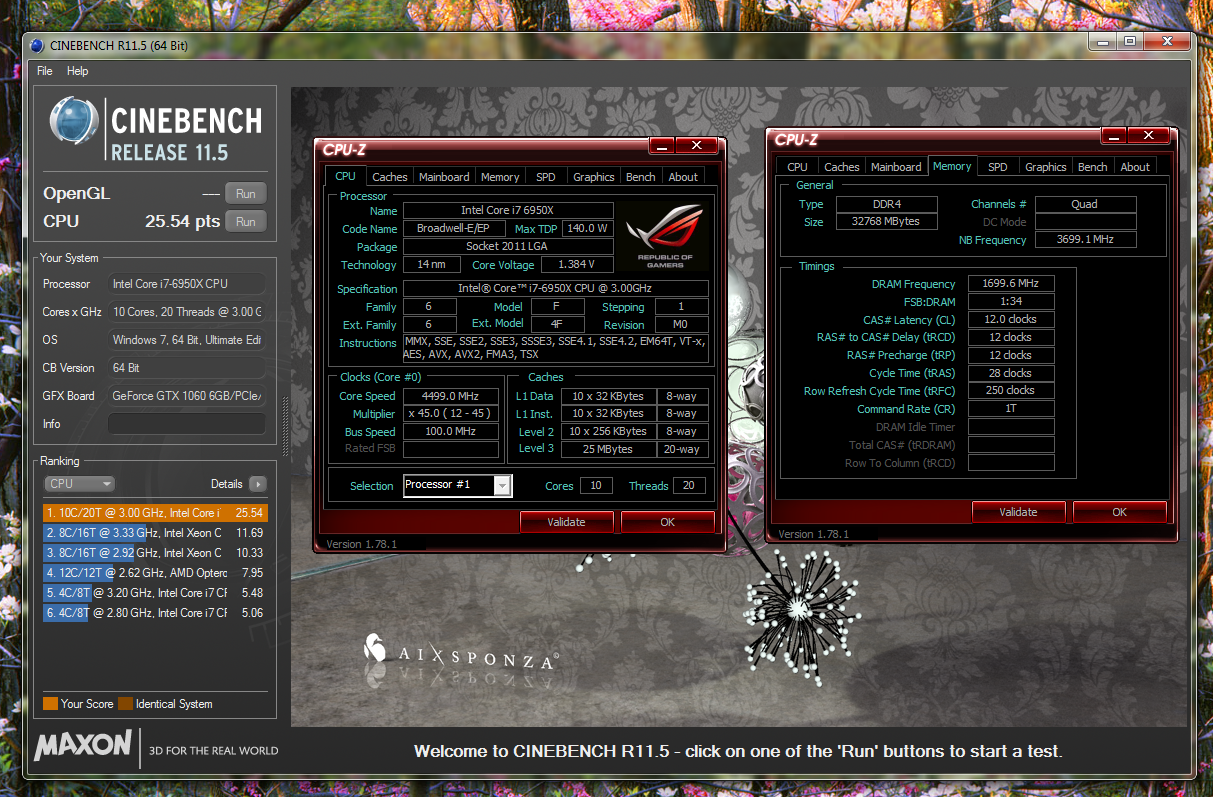Viewport: 1213px width, 797px height.
Task: Close the Cinebench window
Action: point(1168,41)
